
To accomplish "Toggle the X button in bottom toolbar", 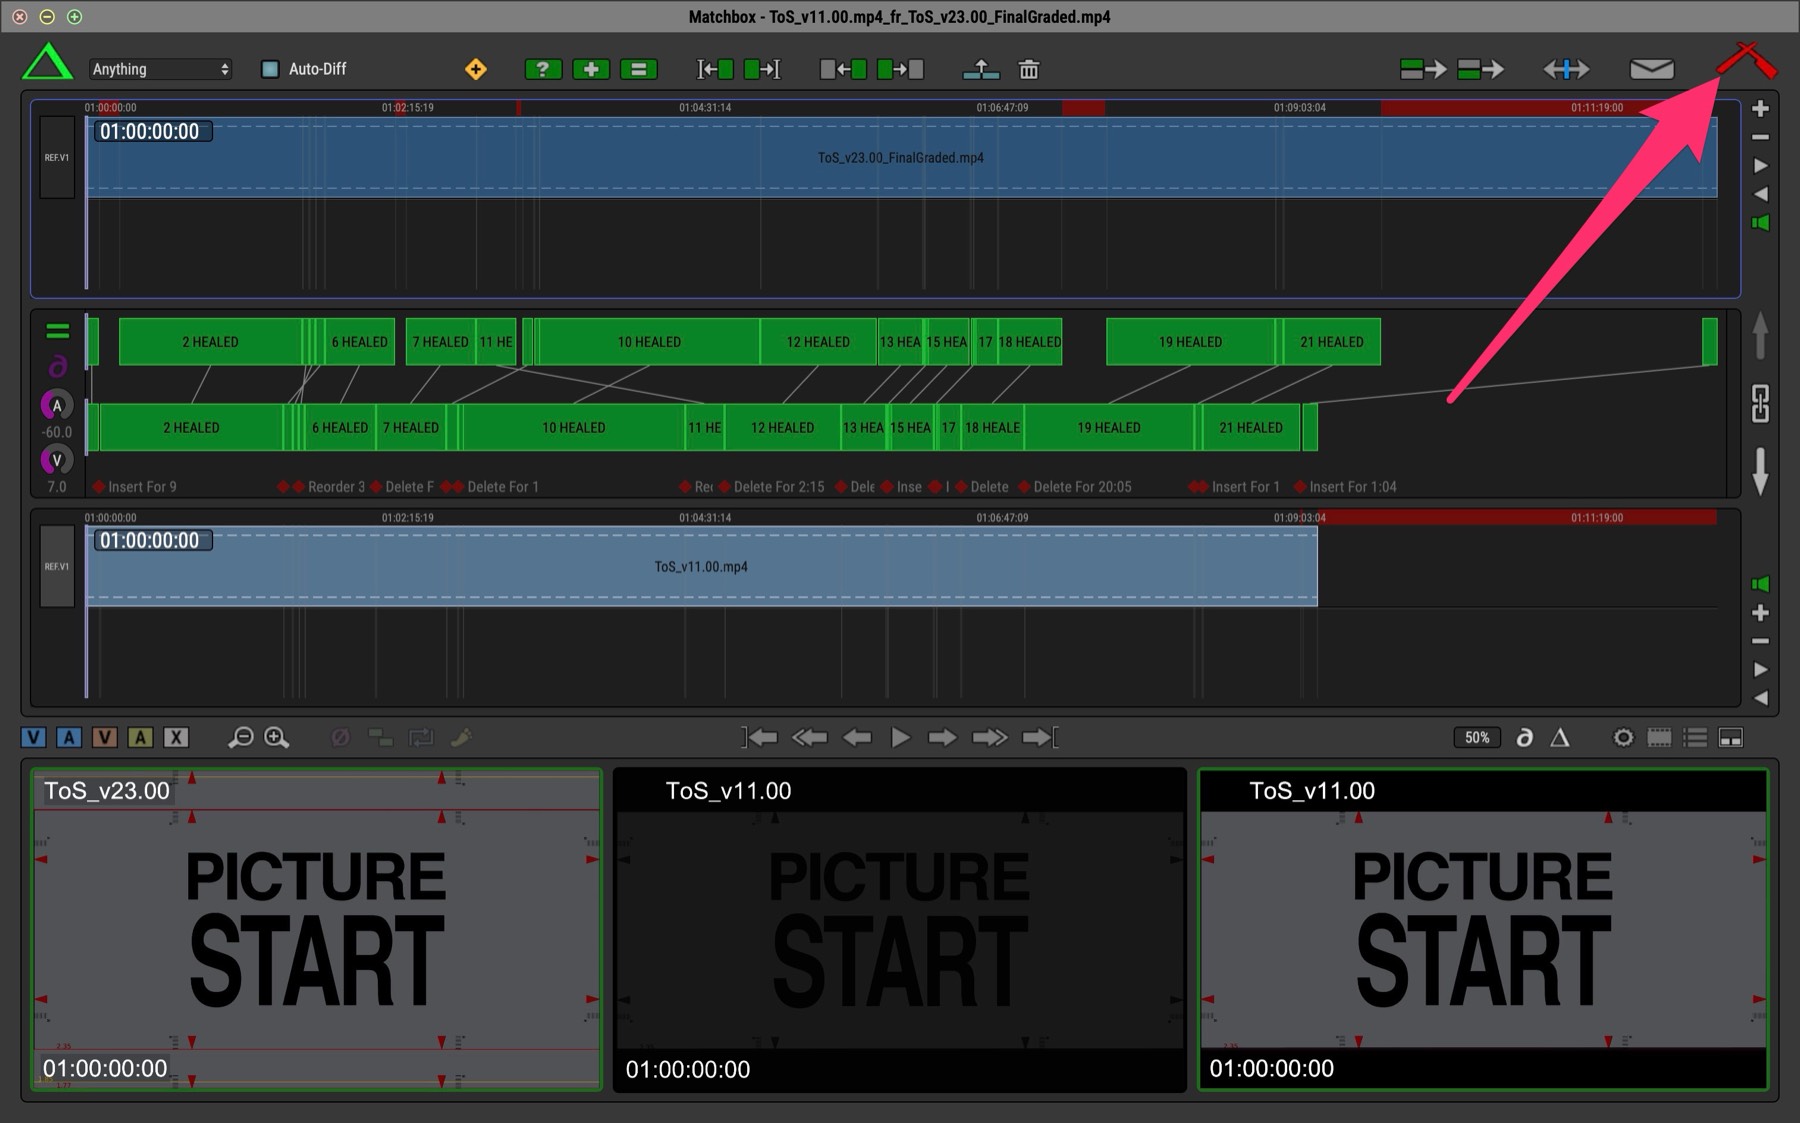I will (x=176, y=738).
